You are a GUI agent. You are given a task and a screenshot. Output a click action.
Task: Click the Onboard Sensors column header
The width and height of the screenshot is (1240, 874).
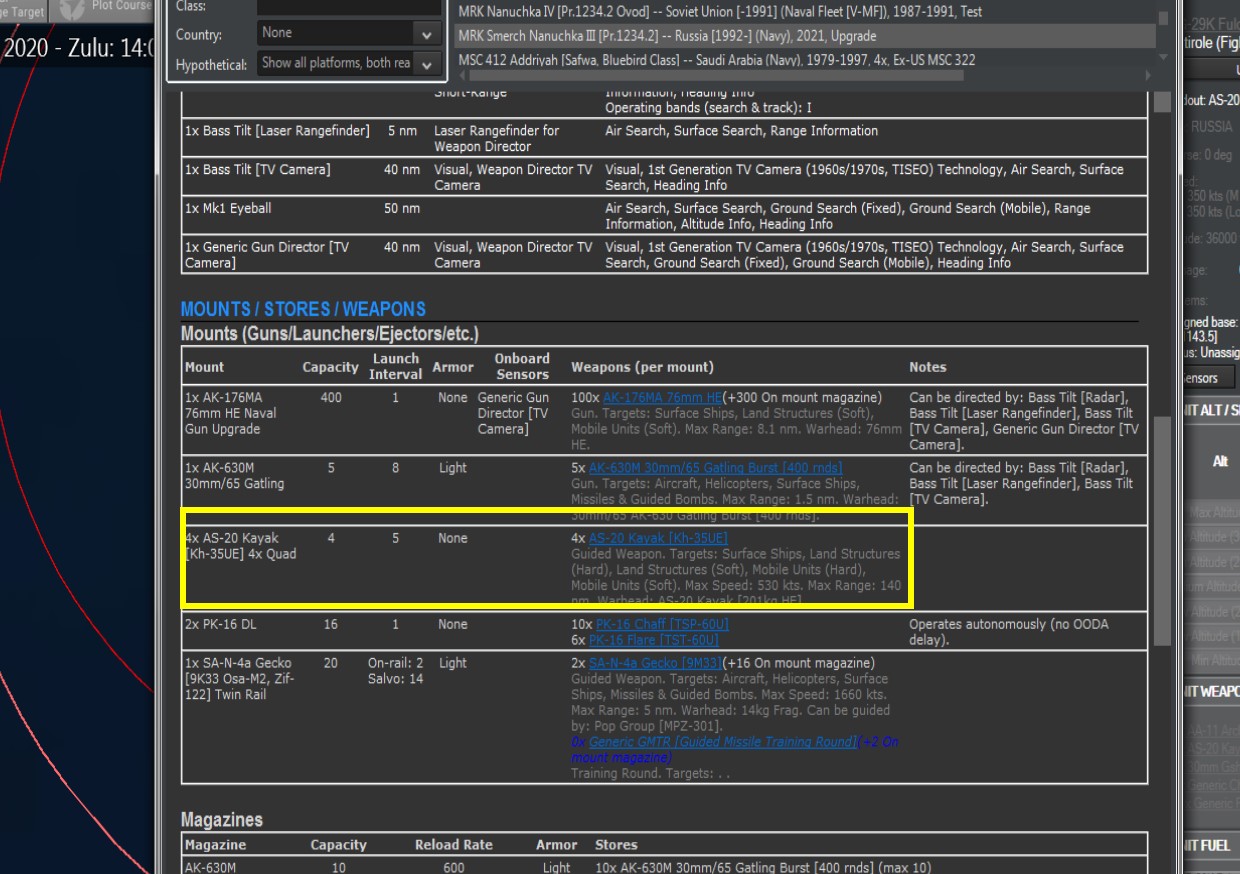pos(522,366)
